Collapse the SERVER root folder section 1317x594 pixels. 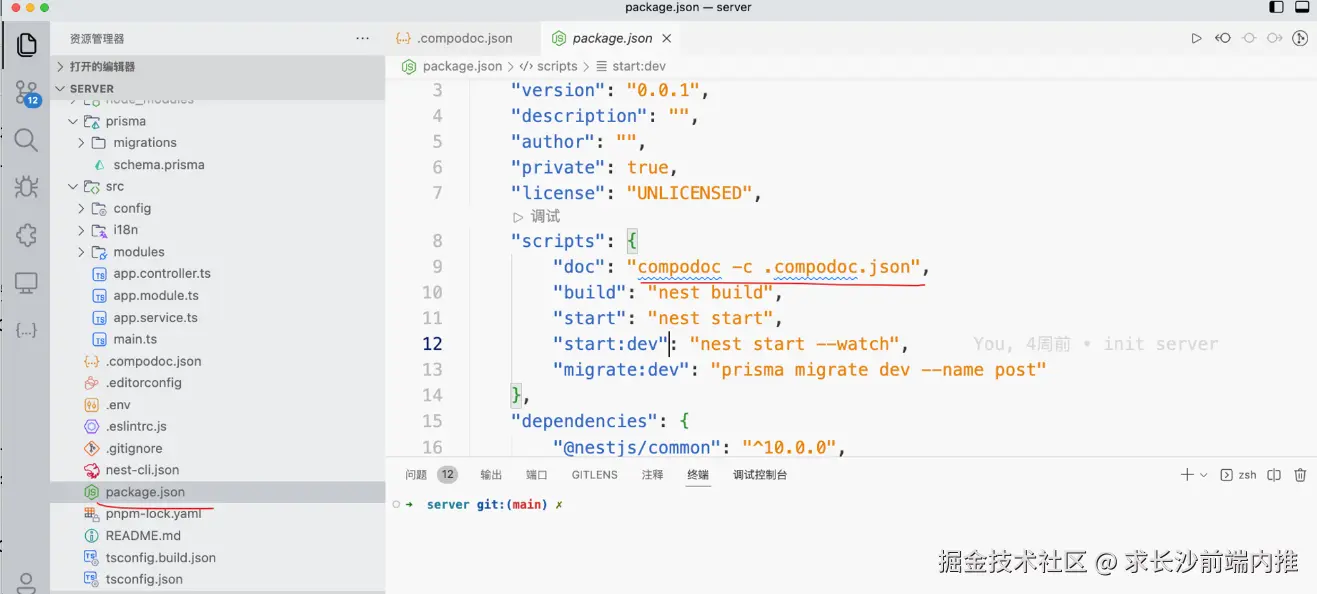(x=92, y=88)
